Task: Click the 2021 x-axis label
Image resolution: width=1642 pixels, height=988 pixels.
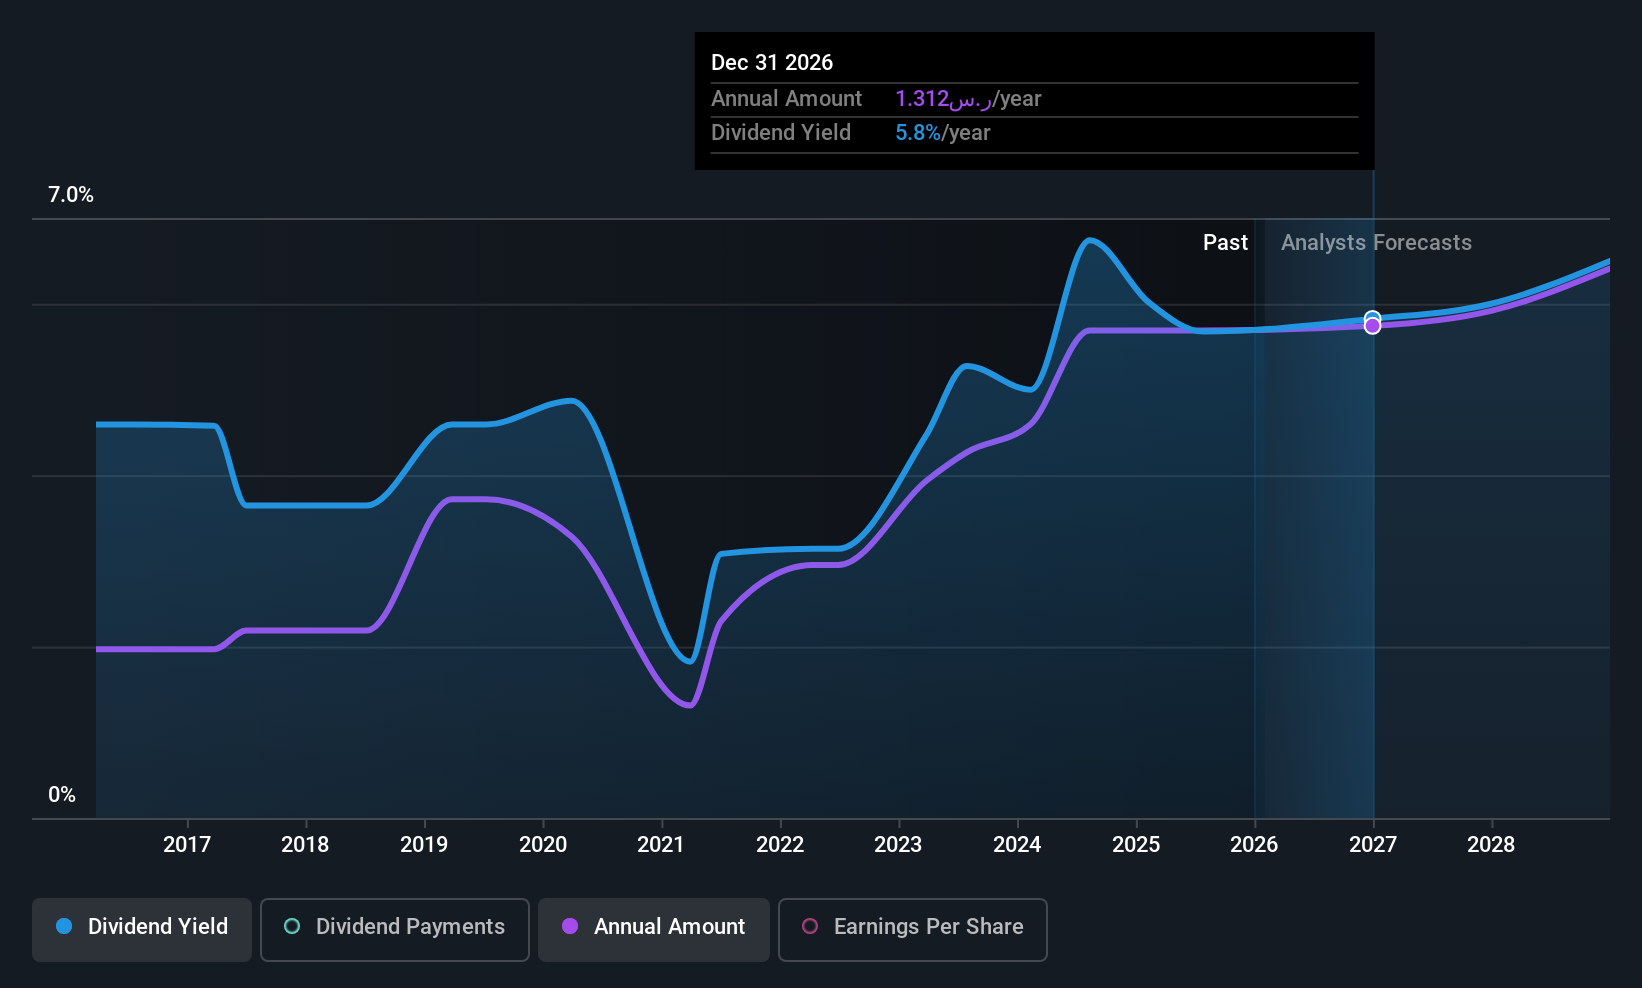Action: (661, 844)
